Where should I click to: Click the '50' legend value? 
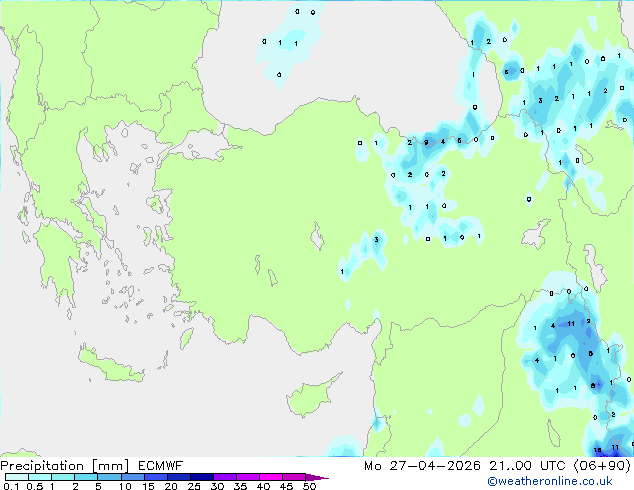point(309,486)
